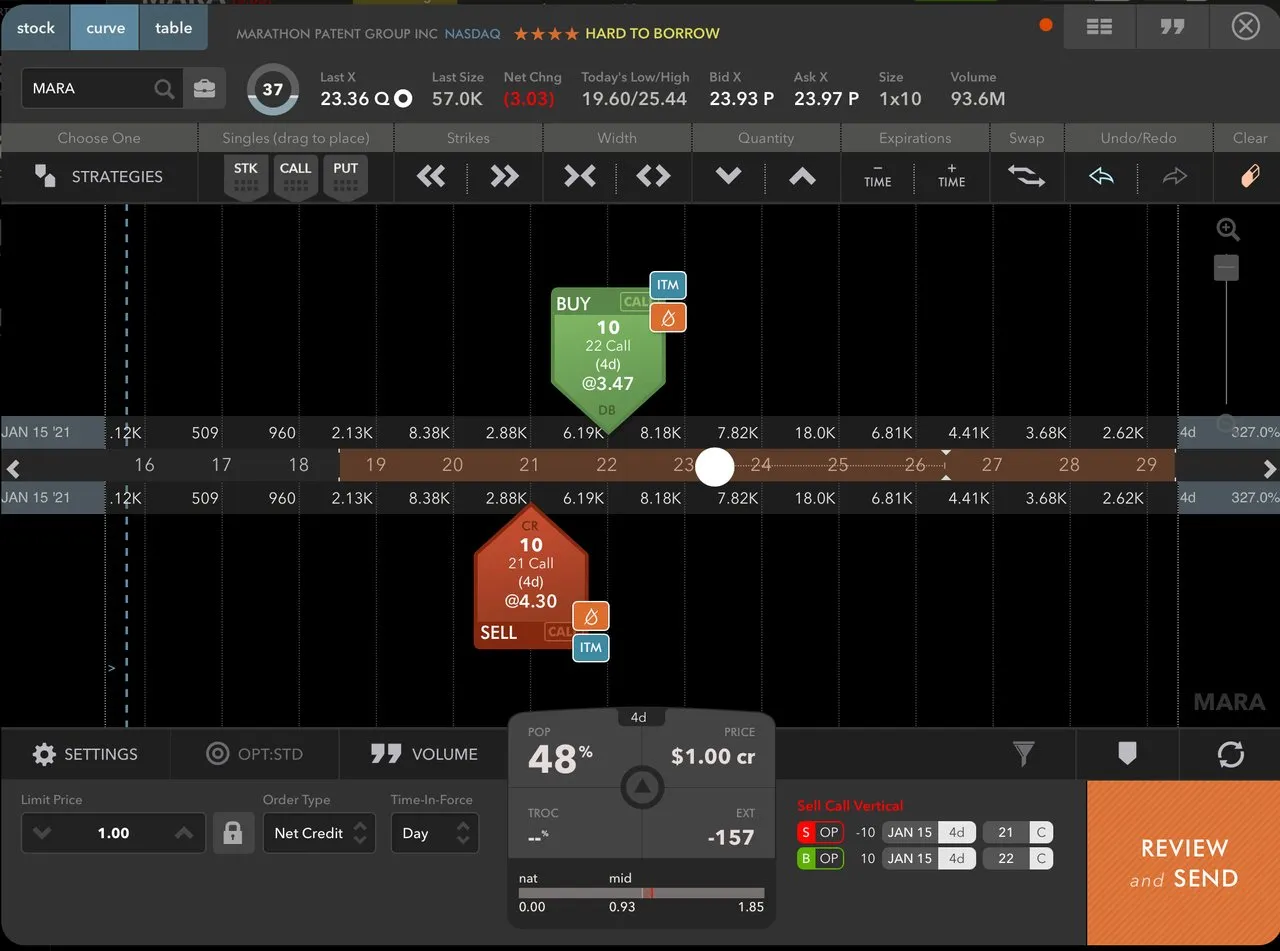Click the nat-mid price slider bar
1280x951 pixels.
pos(641,893)
